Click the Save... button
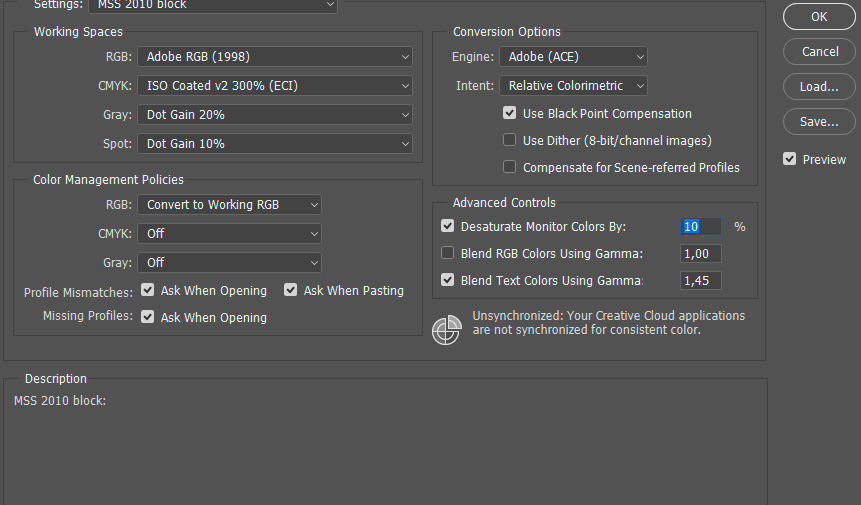Image resolution: width=861 pixels, height=505 pixels. [x=819, y=122]
